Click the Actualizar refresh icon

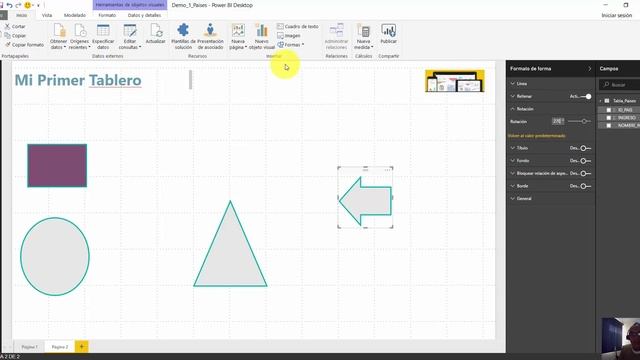(156, 31)
